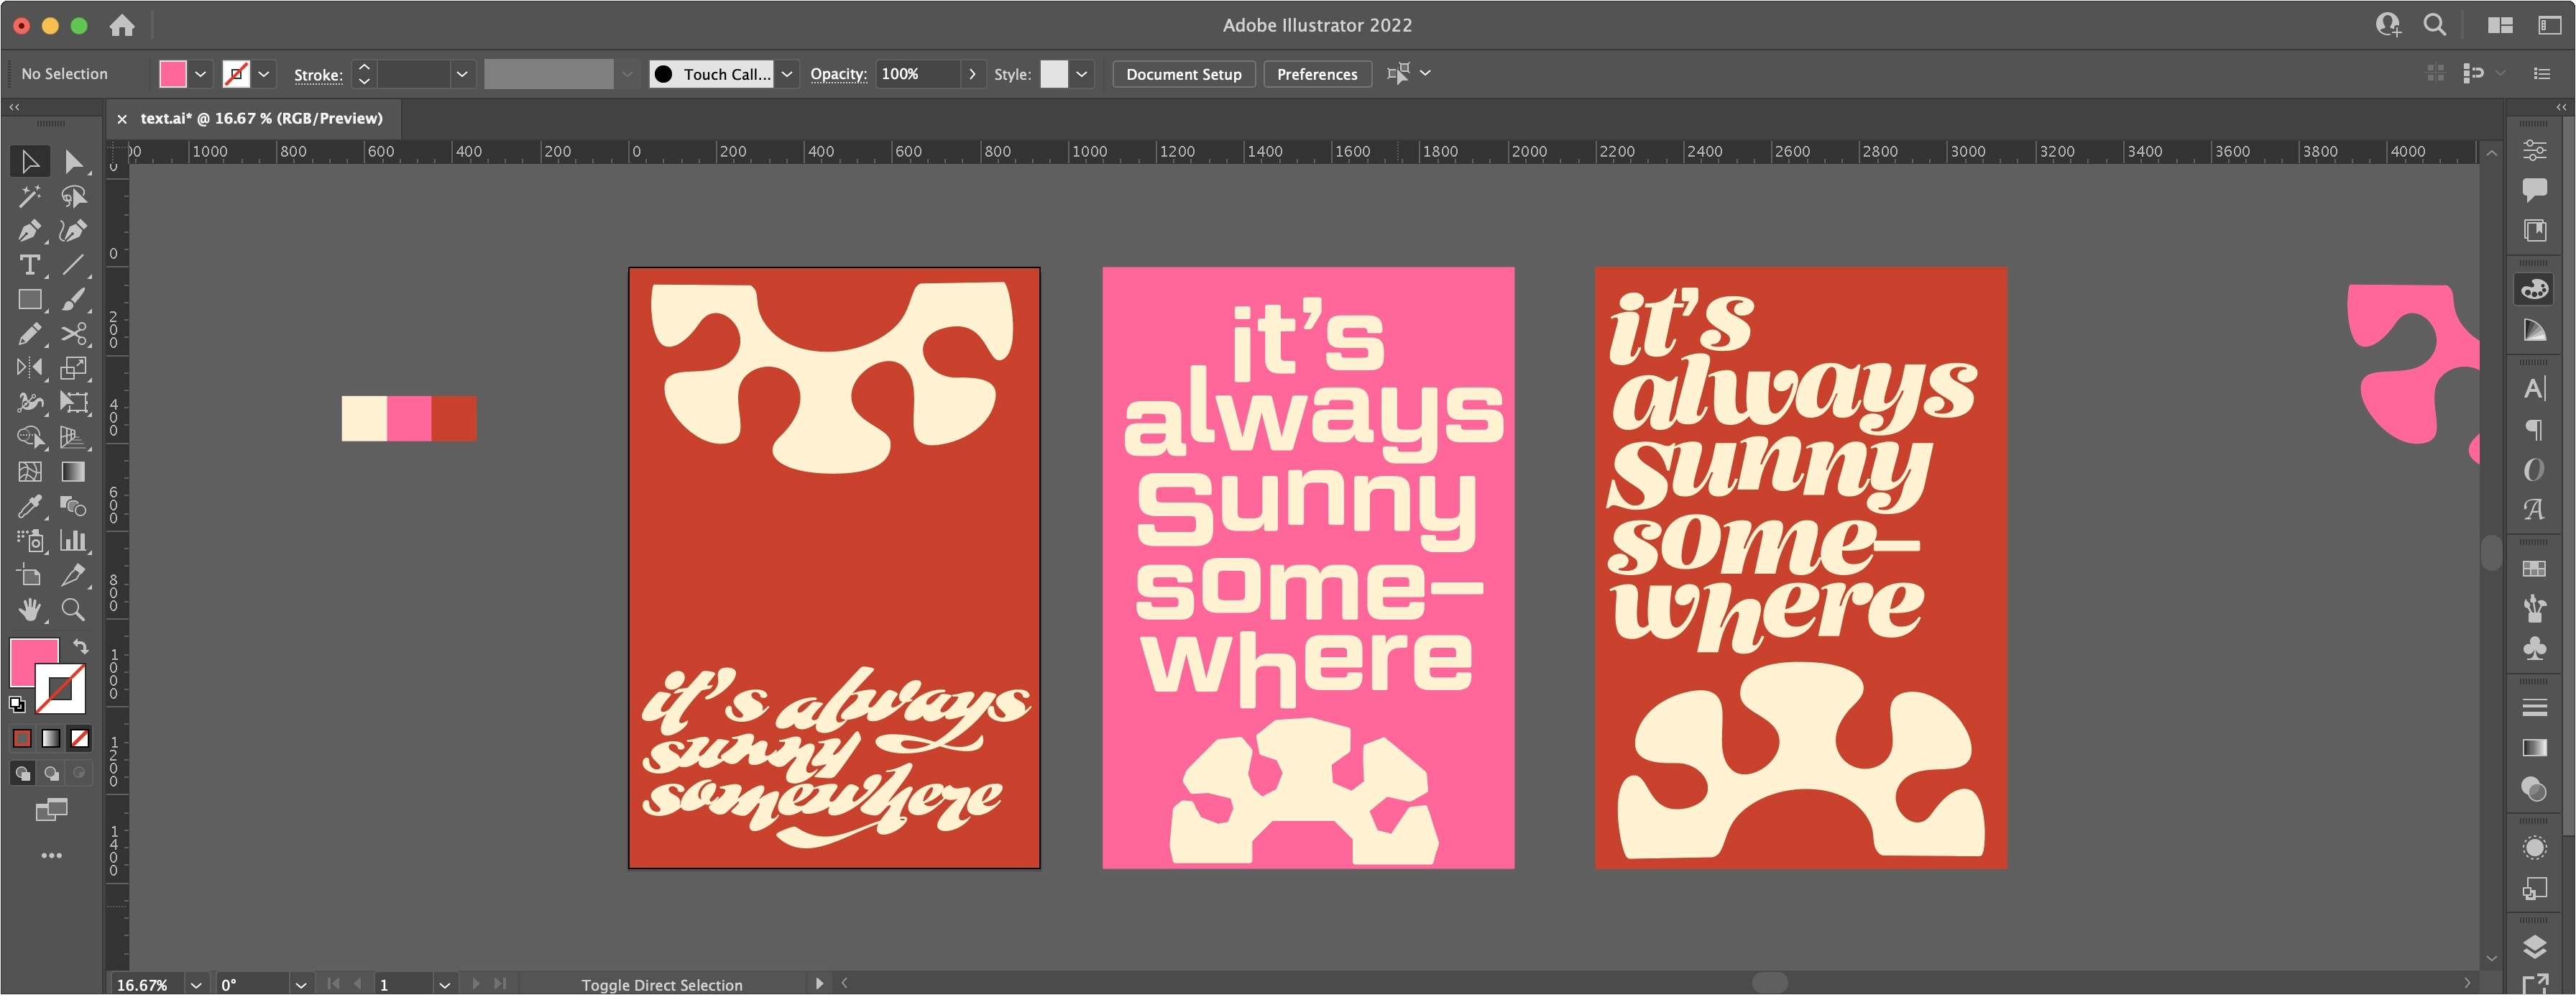Select the Artboard tool
This screenshot has height=995, width=2576.
tap(30, 575)
